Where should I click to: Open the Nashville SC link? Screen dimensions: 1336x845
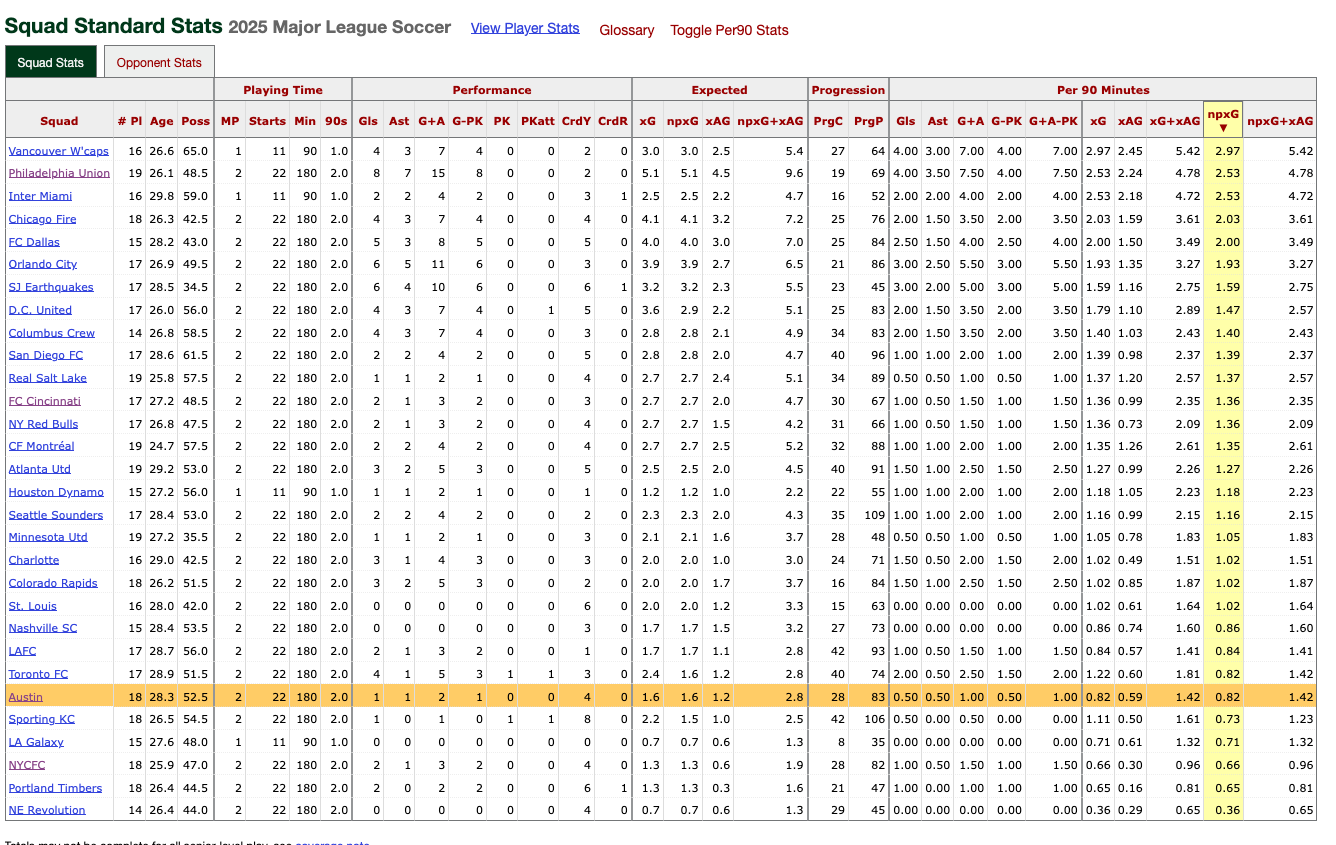coord(43,628)
